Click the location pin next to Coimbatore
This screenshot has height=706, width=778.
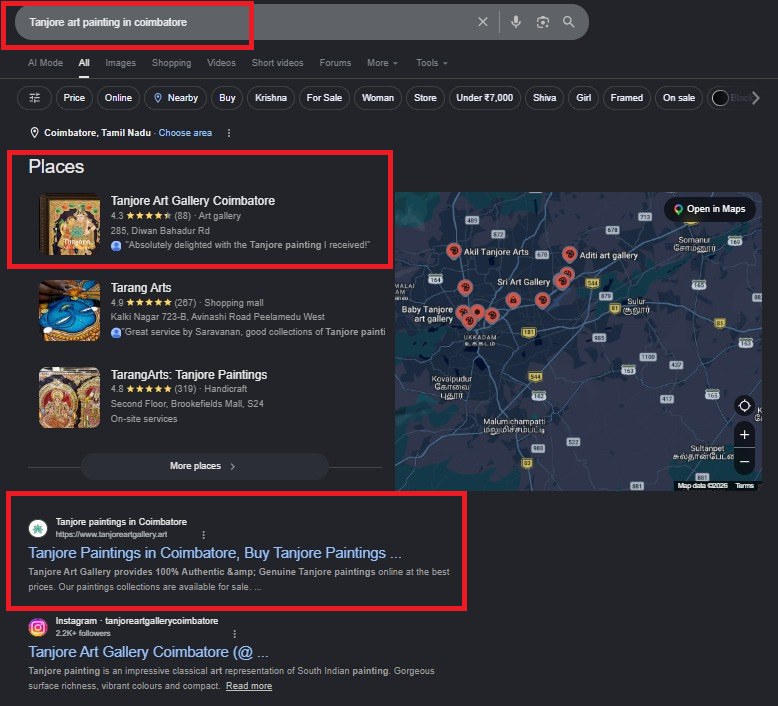(x=34, y=133)
